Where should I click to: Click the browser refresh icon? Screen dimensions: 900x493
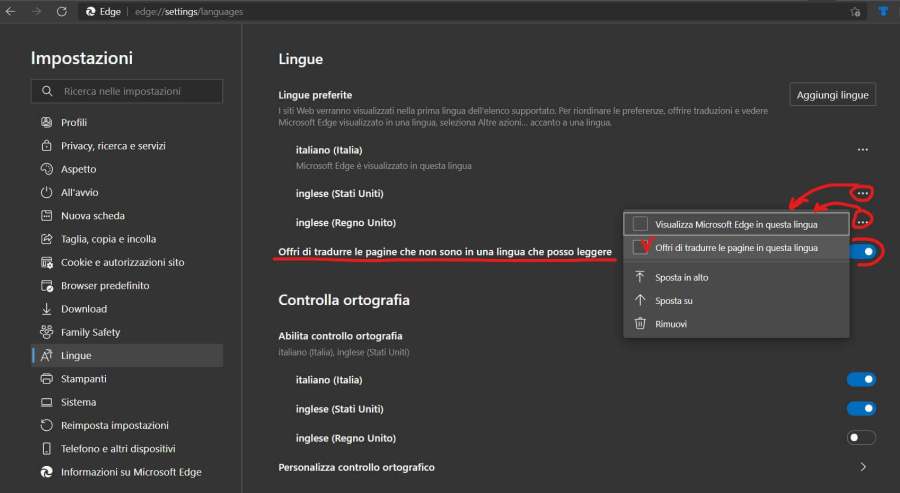(x=61, y=11)
